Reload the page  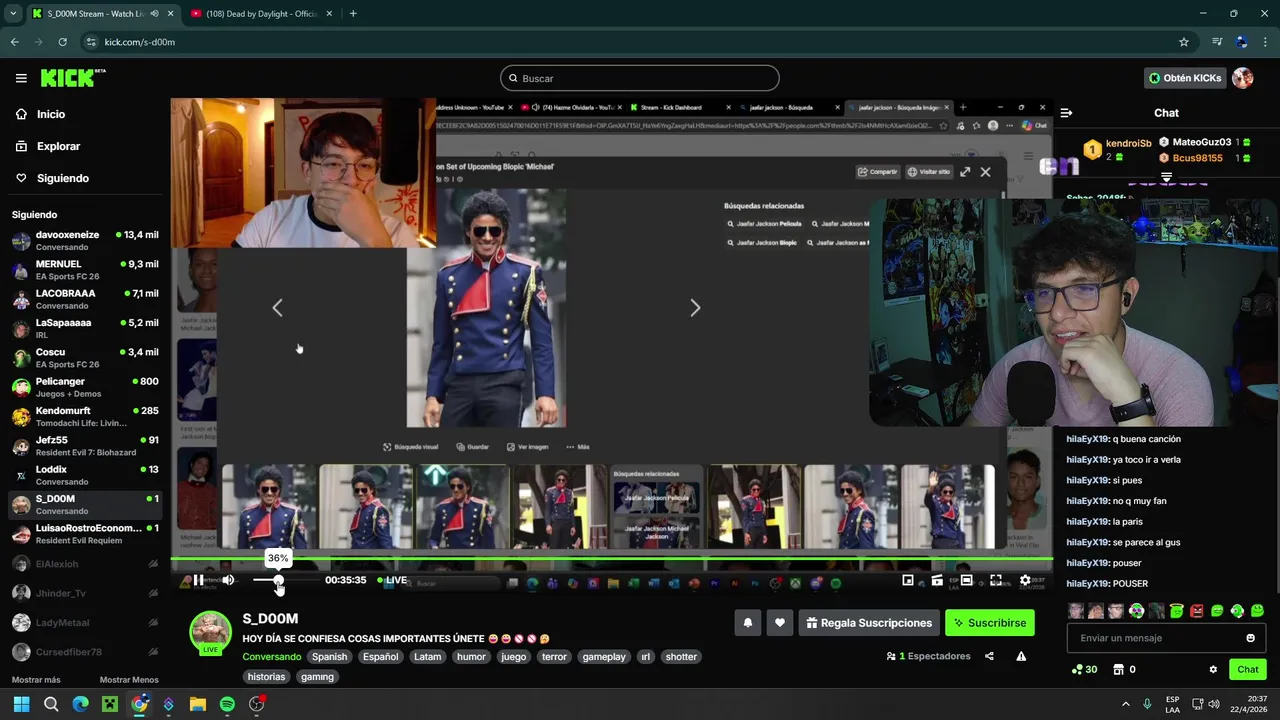62,42
